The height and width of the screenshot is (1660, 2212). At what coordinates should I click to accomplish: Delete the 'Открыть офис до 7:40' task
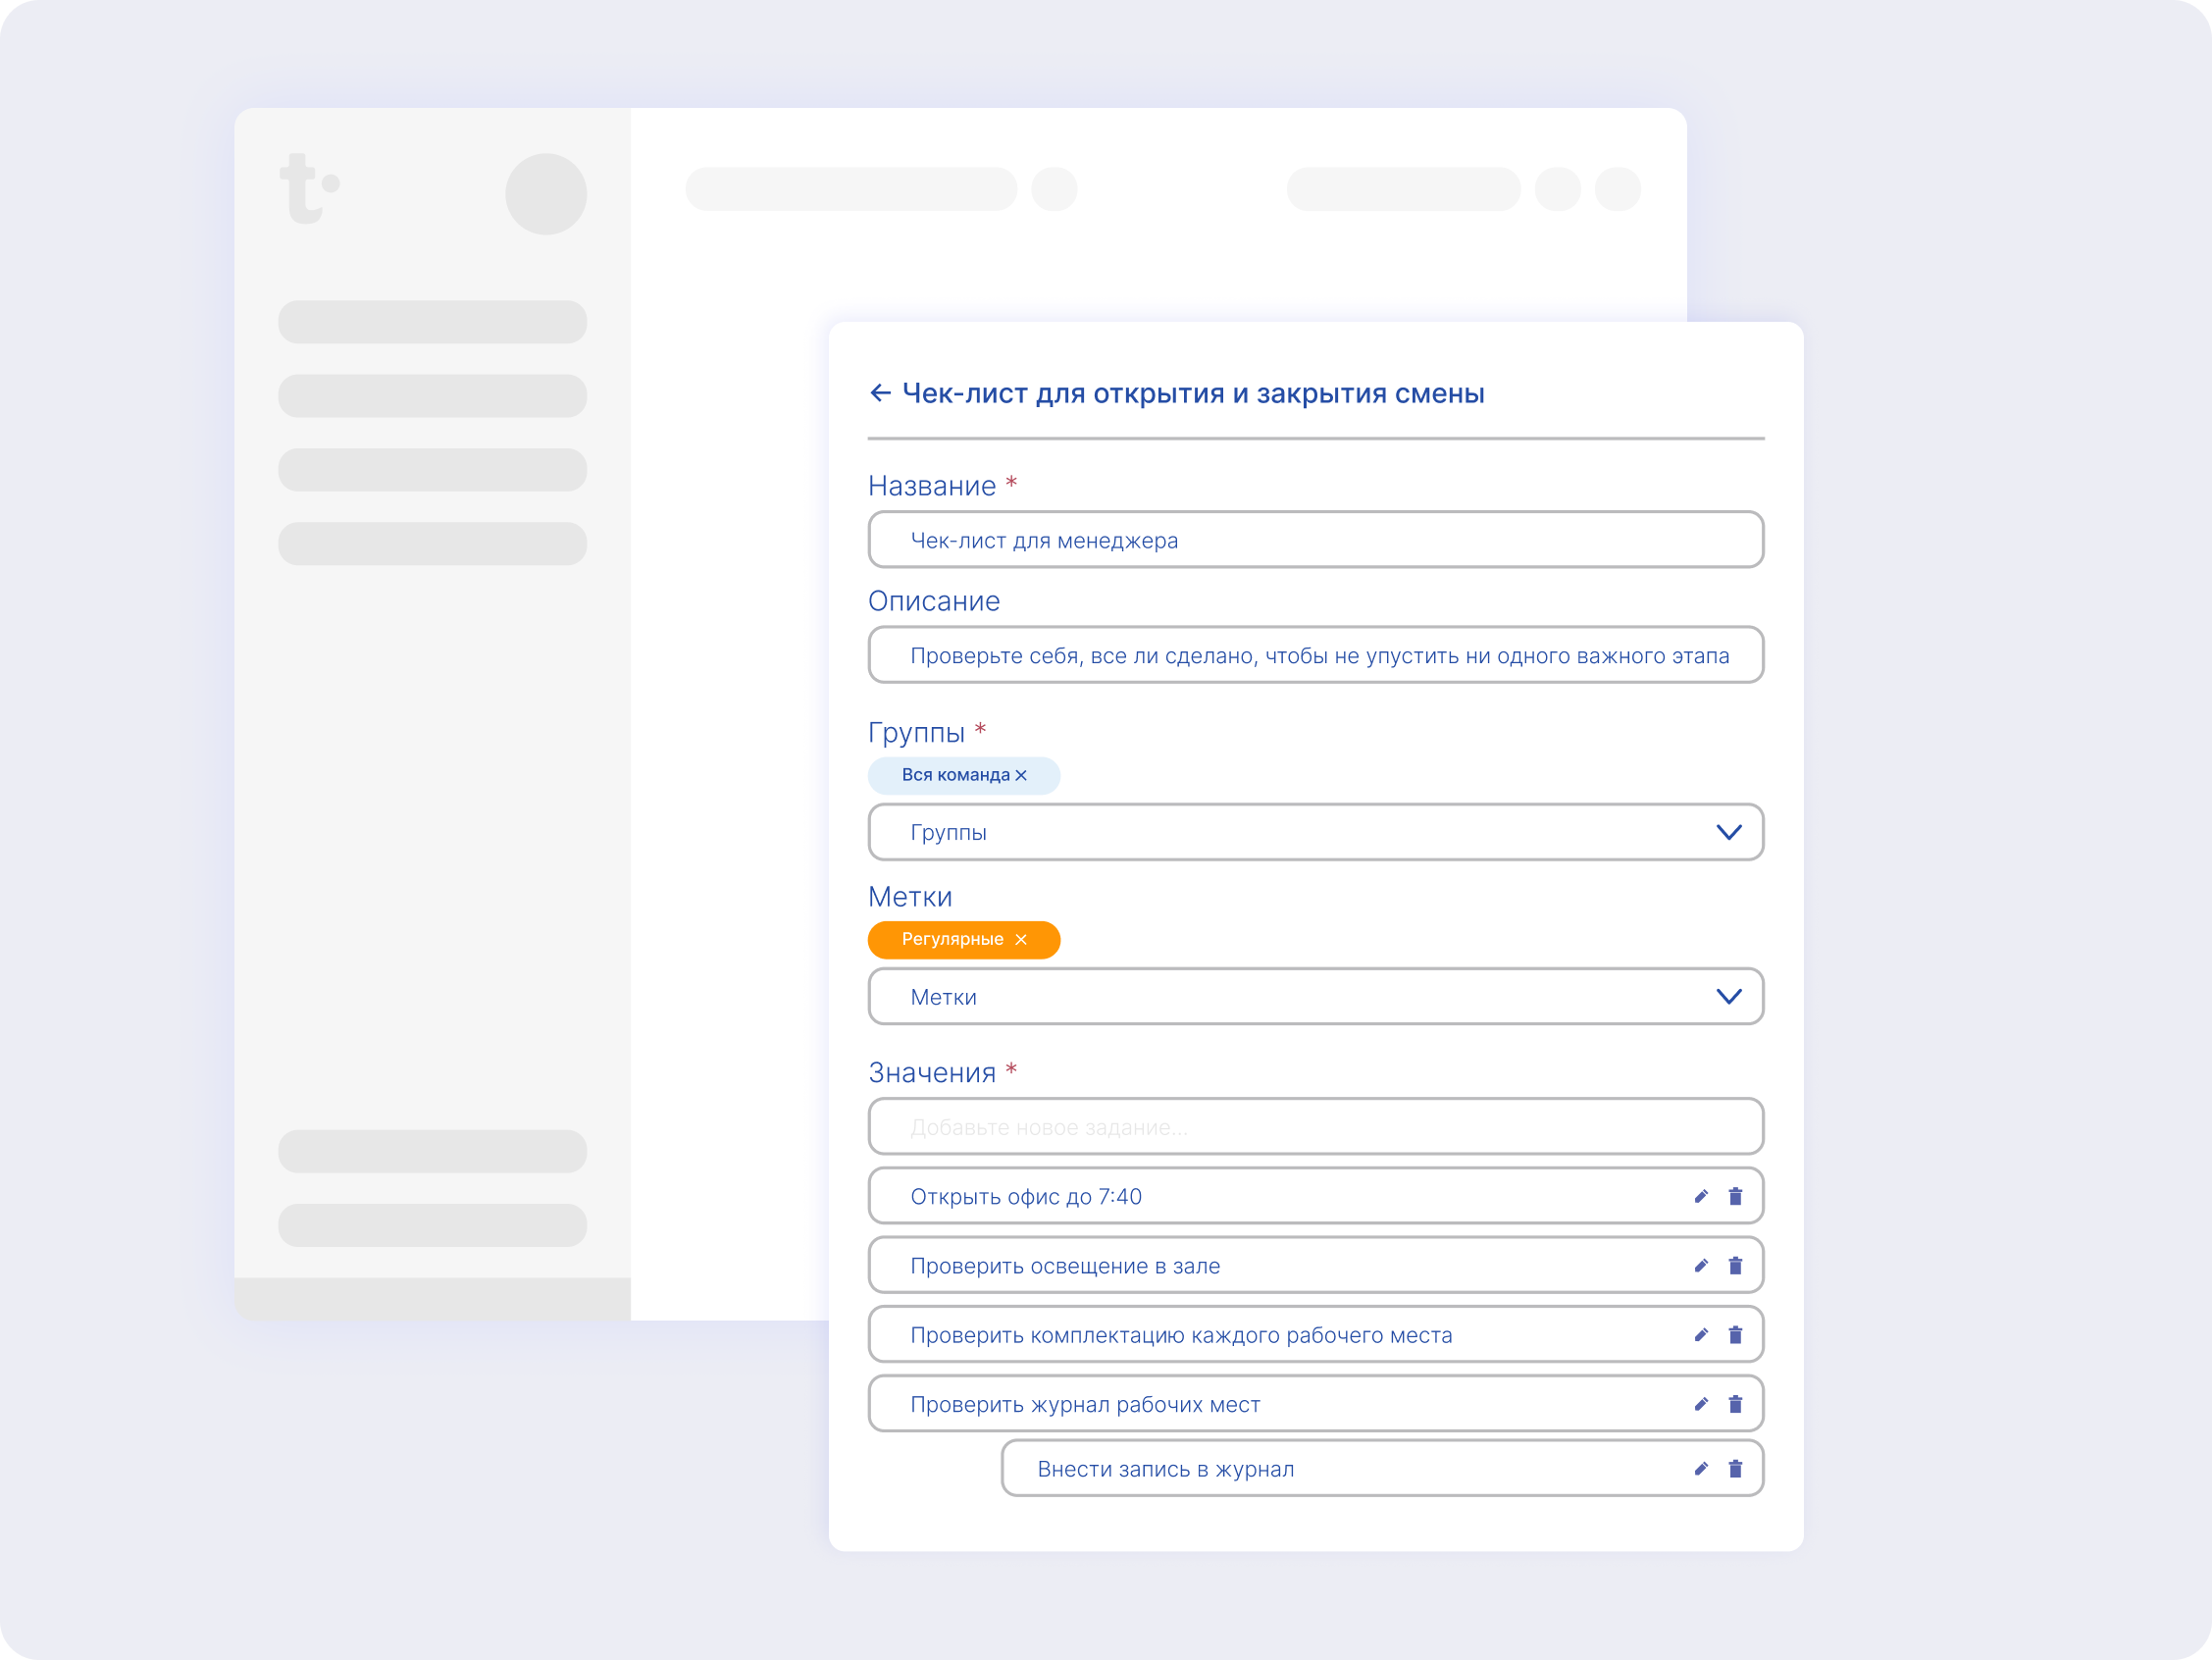(x=1735, y=1196)
